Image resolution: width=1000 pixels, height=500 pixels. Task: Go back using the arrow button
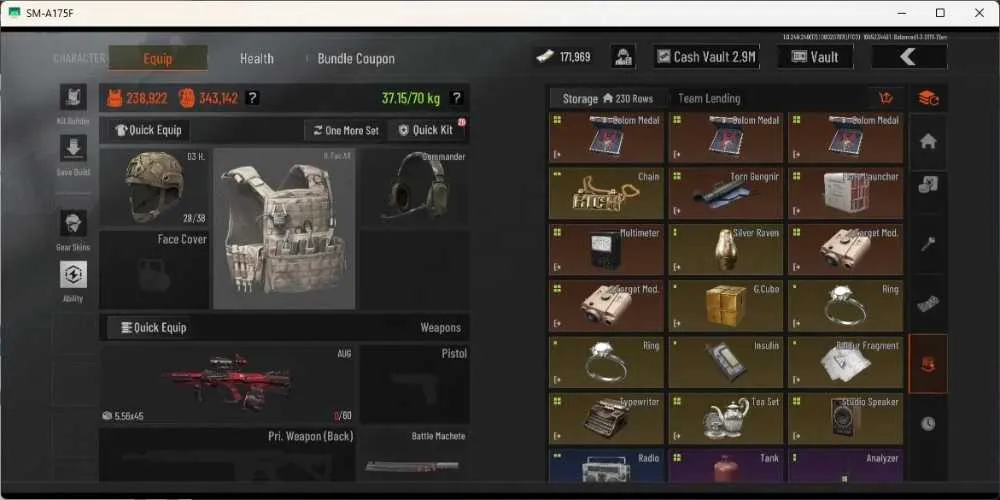point(909,57)
